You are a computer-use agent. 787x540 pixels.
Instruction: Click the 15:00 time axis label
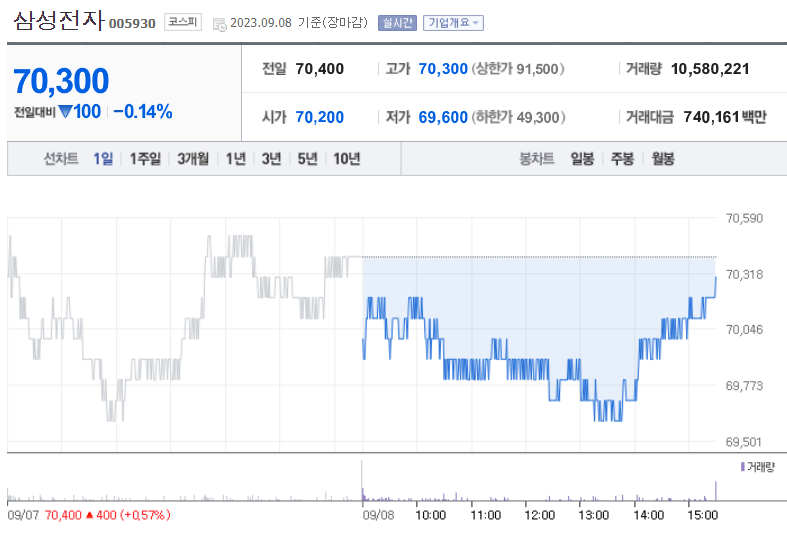[x=703, y=515]
